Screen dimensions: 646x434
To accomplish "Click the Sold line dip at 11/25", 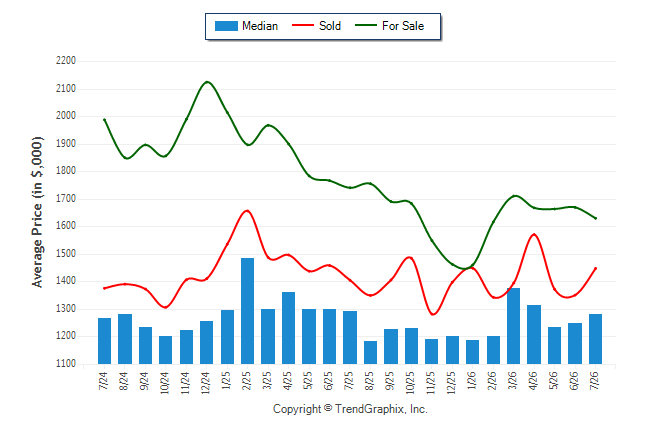I will [x=432, y=314].
